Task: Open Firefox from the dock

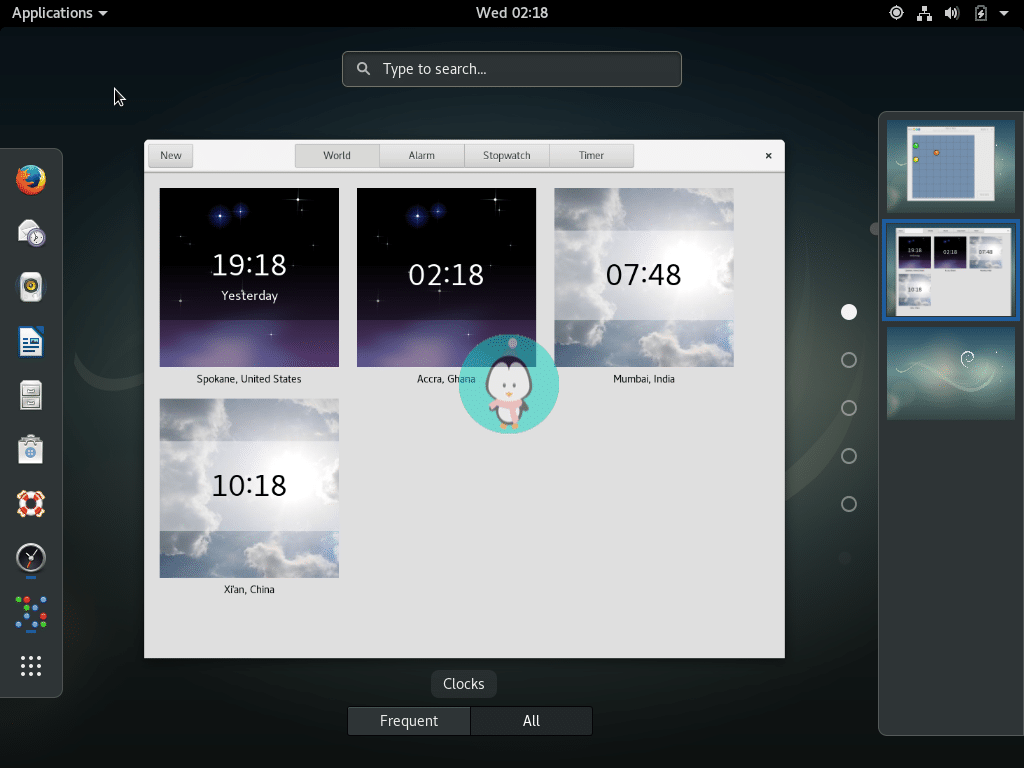Action: pos(30,180)
